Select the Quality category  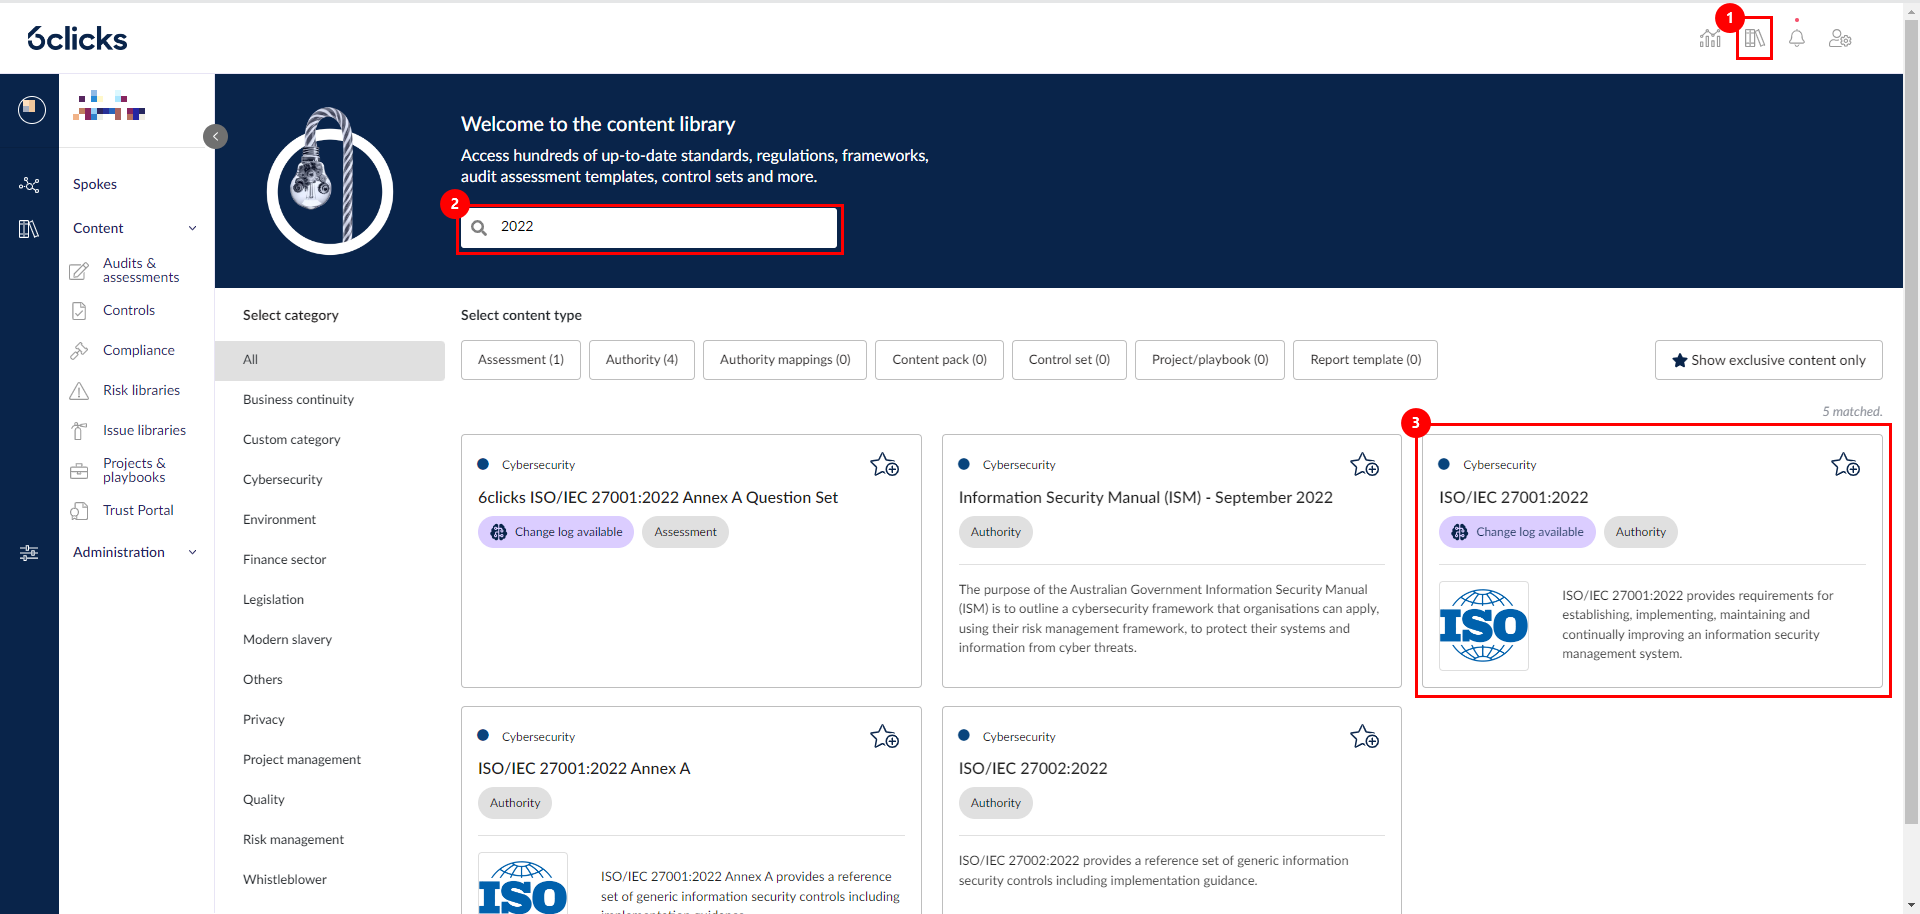pyautogui.click(x=264, y=800)
